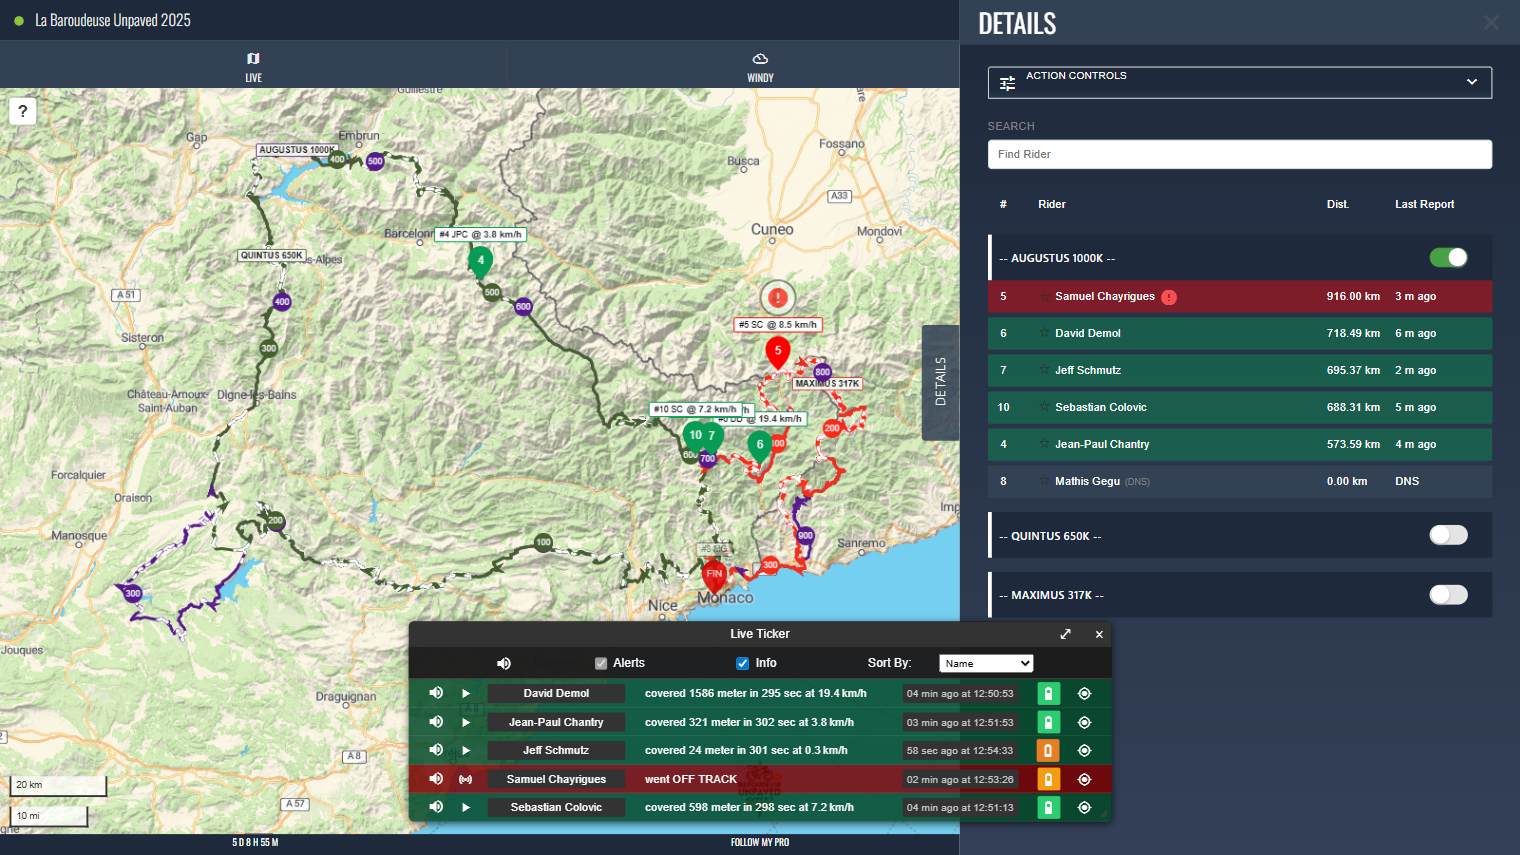Click the map help question mark icon
The image size is (1520, 855).
22,111
